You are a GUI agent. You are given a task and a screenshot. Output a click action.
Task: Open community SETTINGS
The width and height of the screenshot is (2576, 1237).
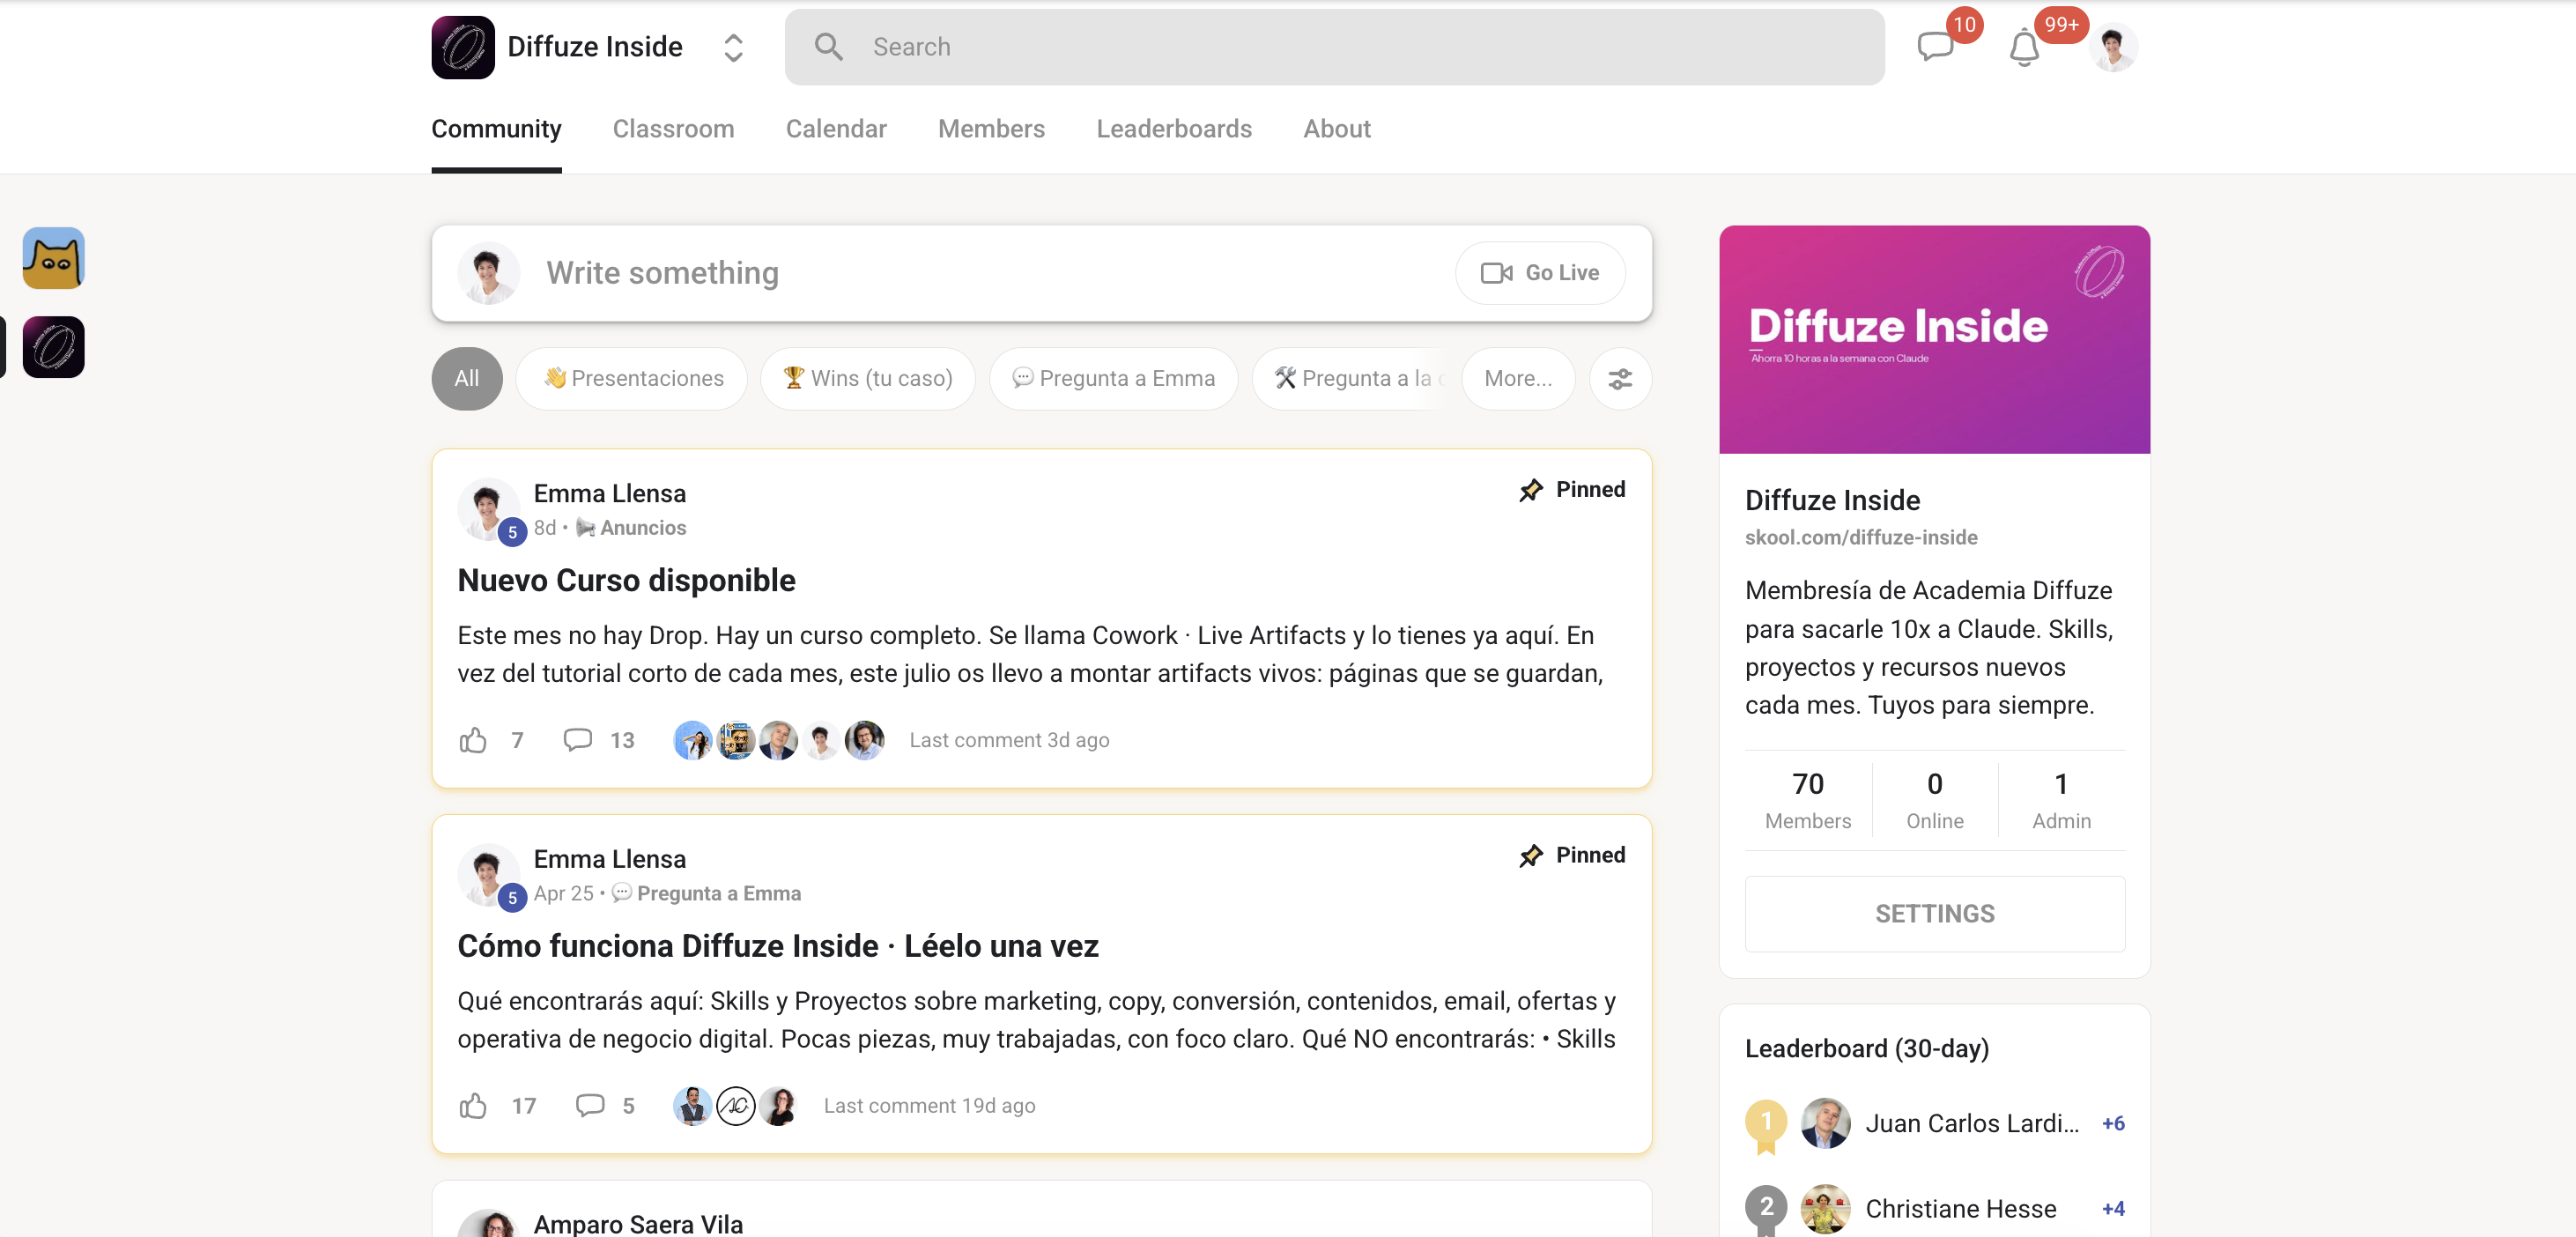pos(1934,914)
